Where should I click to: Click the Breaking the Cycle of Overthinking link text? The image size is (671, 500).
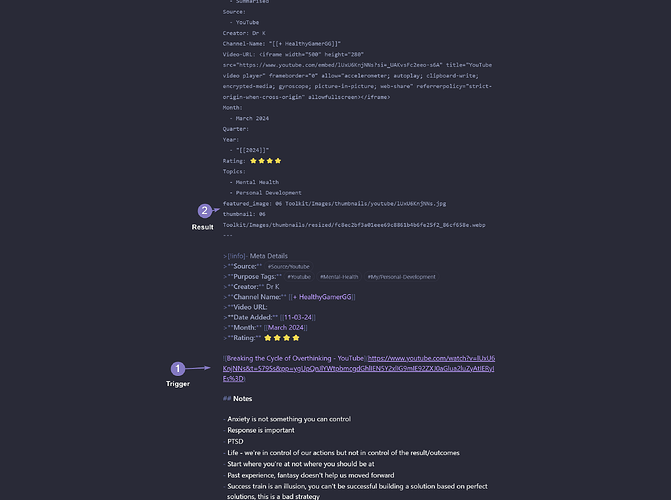pos(294,358)
